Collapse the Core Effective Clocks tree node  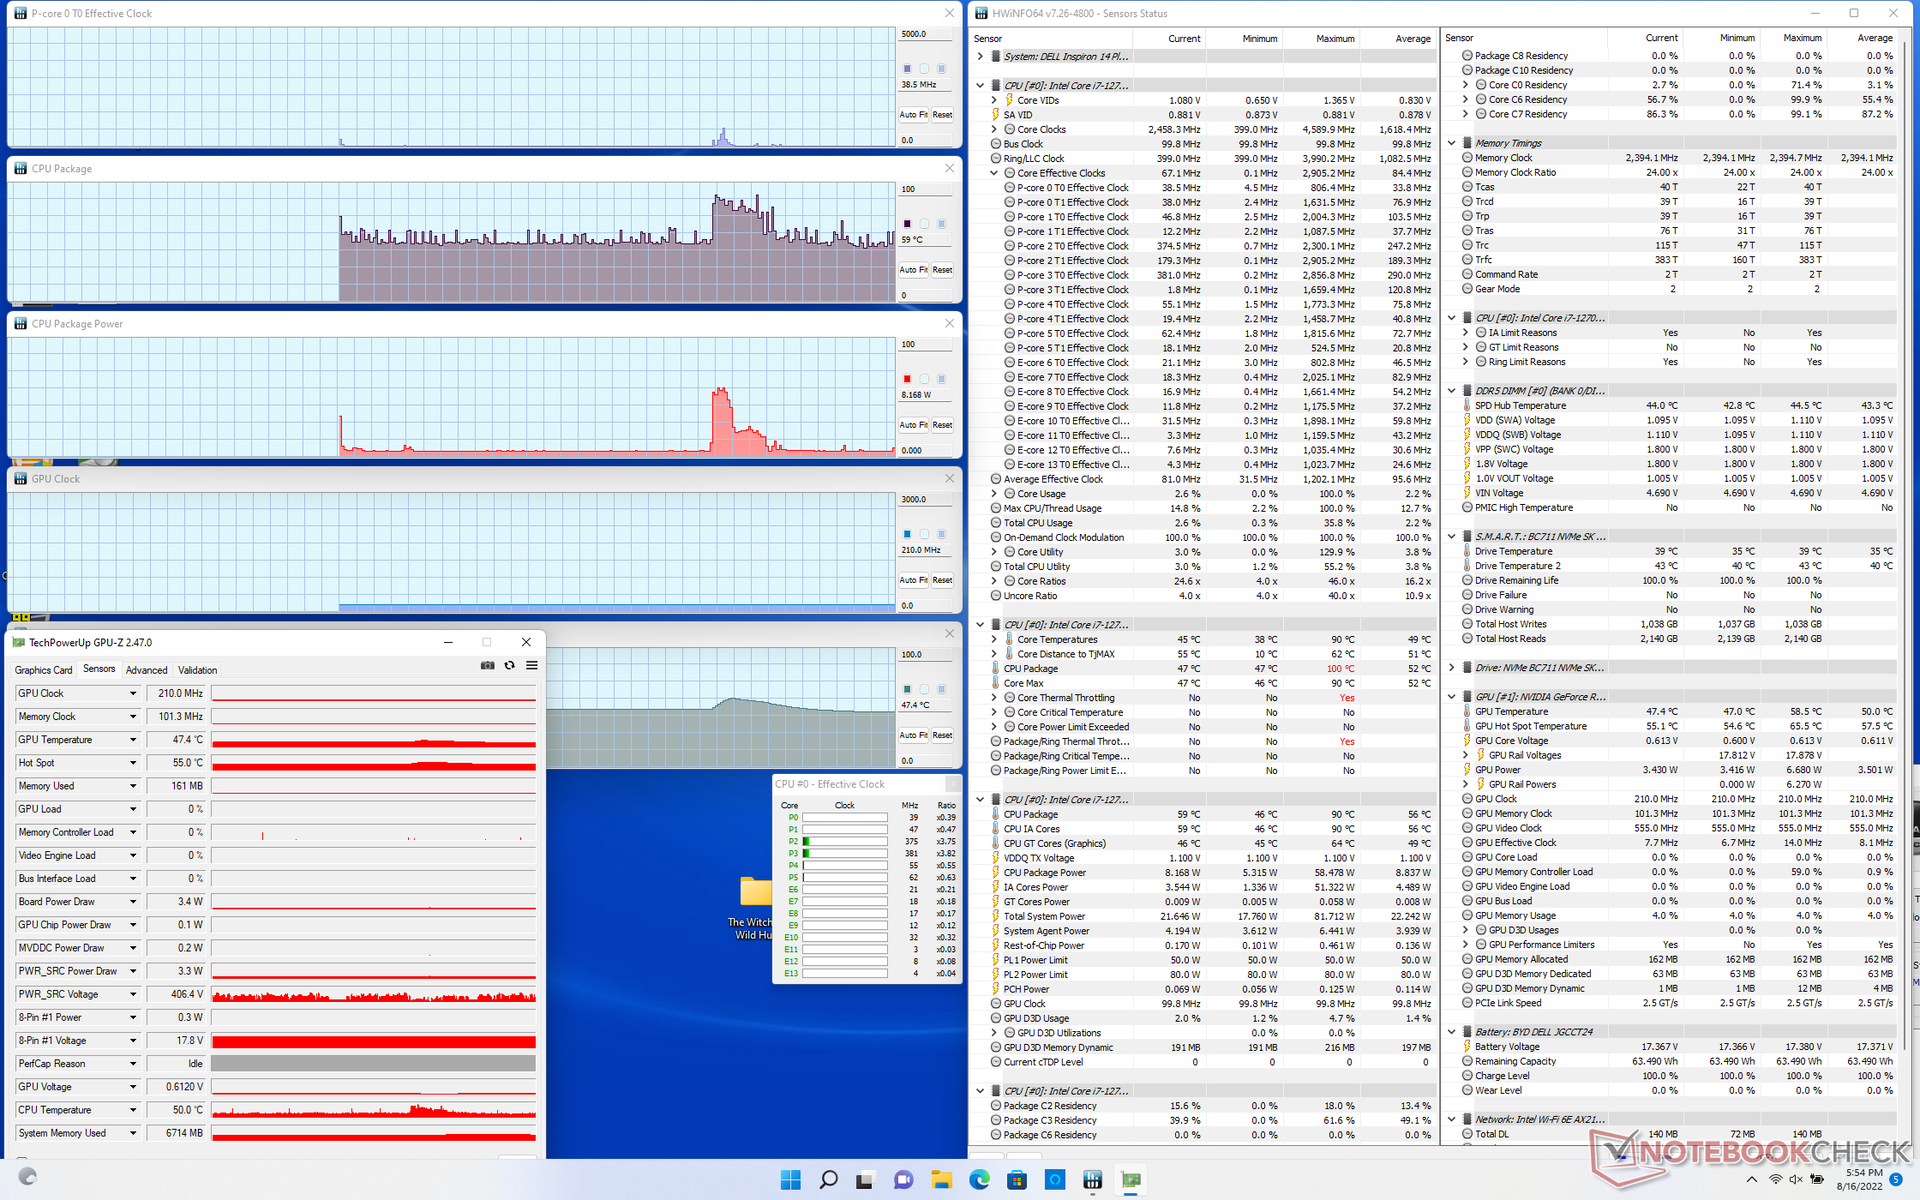994,173
